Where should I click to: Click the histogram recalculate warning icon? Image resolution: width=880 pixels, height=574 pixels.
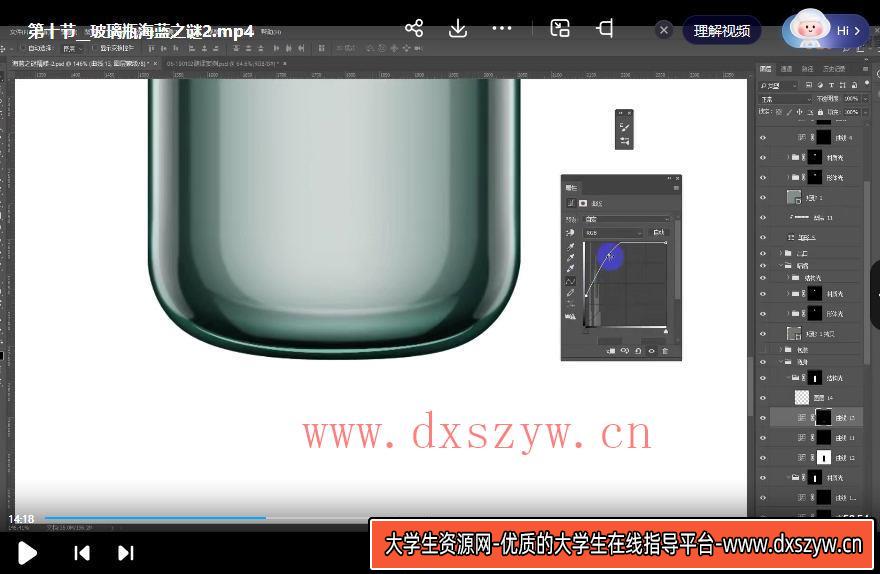pos(570,317)
